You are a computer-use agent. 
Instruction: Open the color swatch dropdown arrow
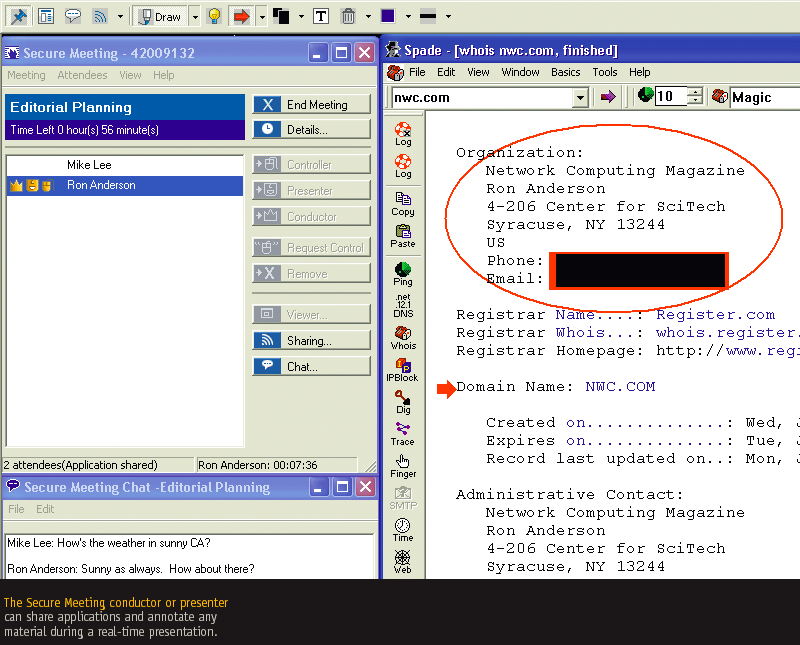click(x=408, y=16)
